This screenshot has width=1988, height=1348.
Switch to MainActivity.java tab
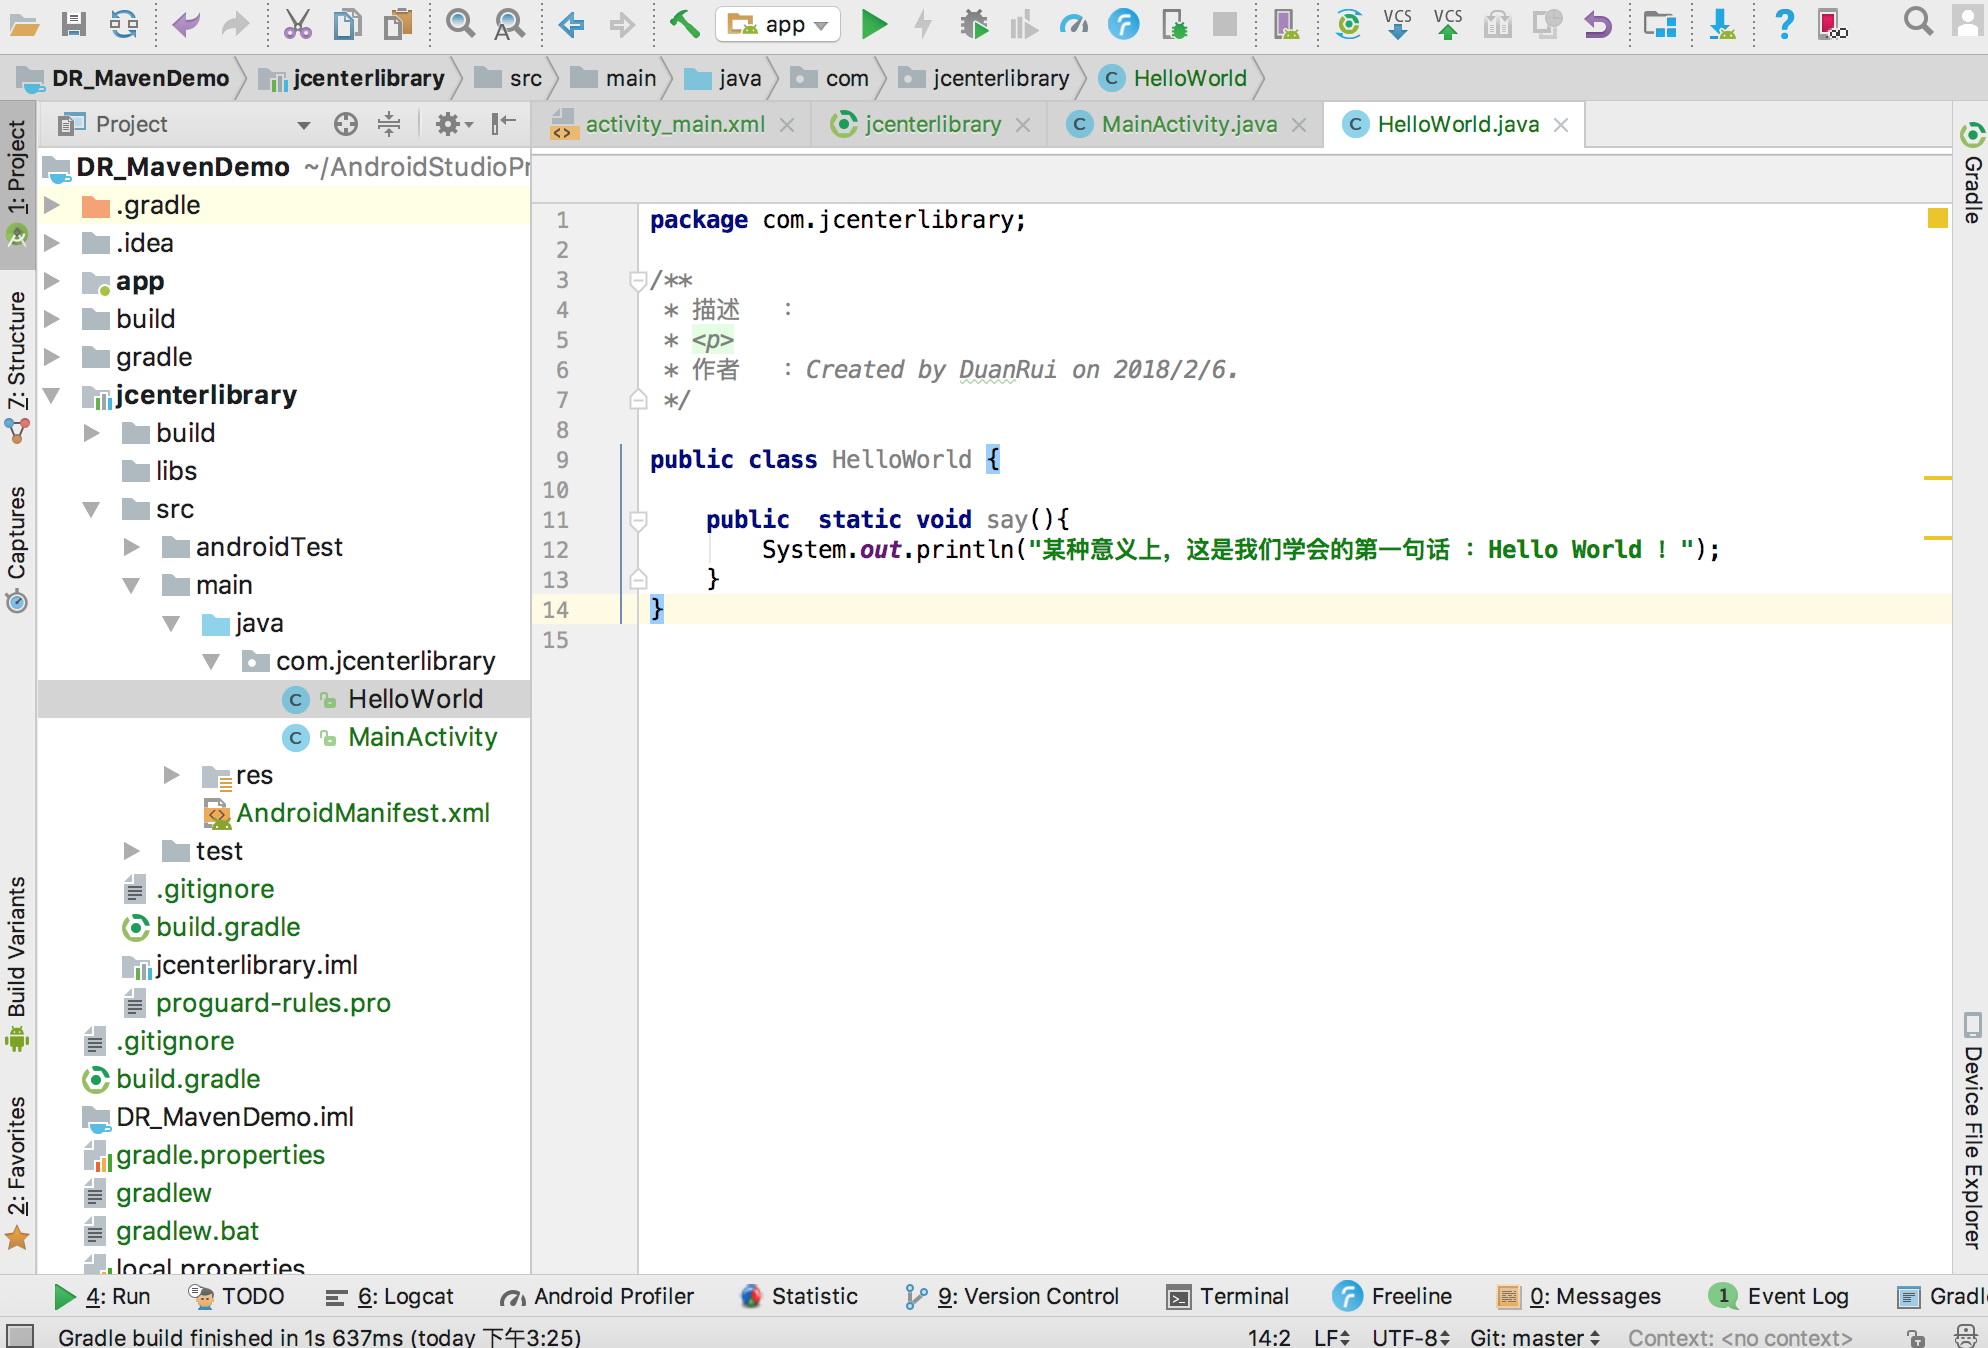coord(1187,124)
